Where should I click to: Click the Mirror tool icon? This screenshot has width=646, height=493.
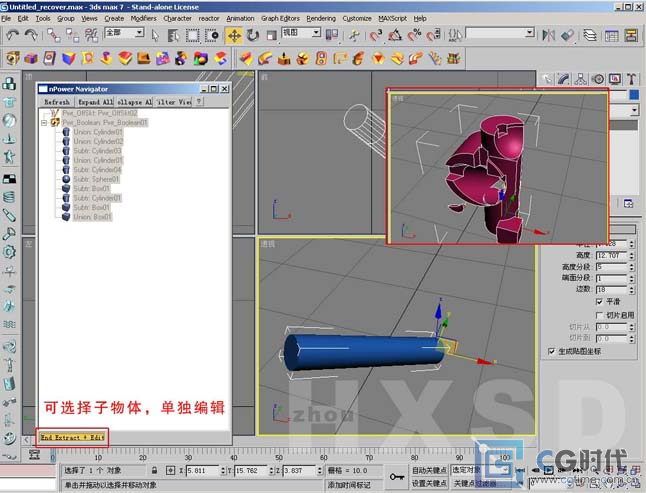[x=548, y=35]
